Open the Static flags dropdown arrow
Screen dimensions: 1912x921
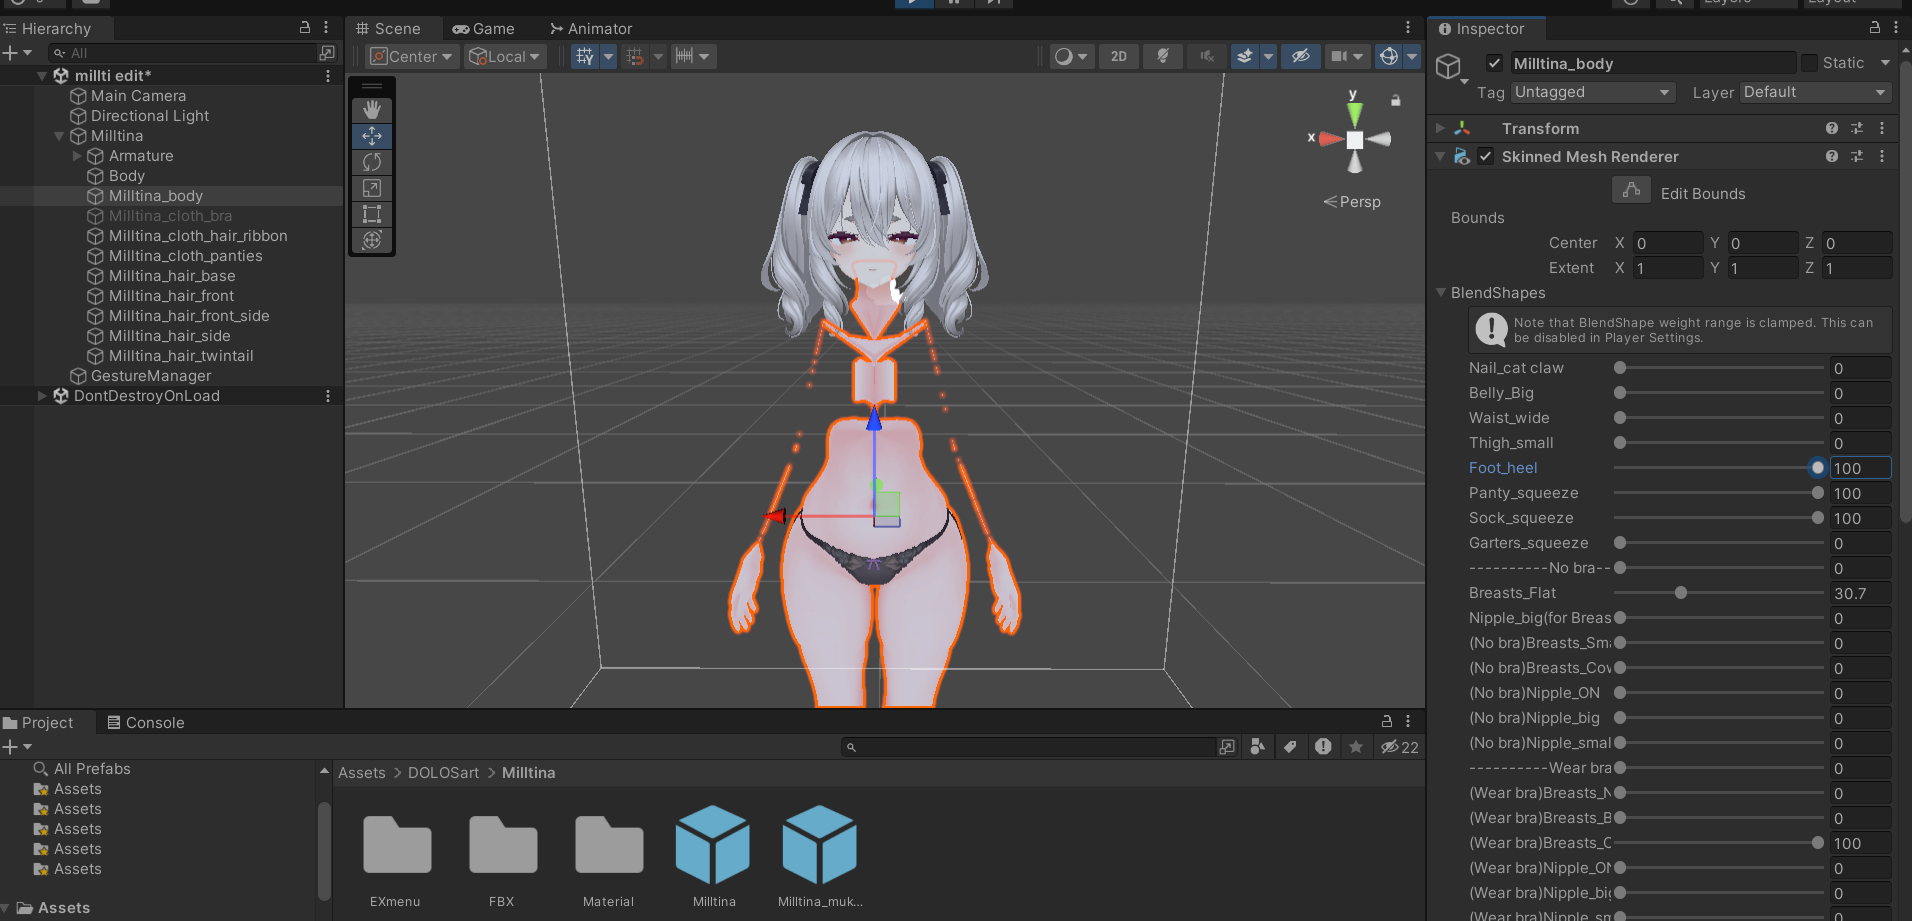pos(1885,63)
